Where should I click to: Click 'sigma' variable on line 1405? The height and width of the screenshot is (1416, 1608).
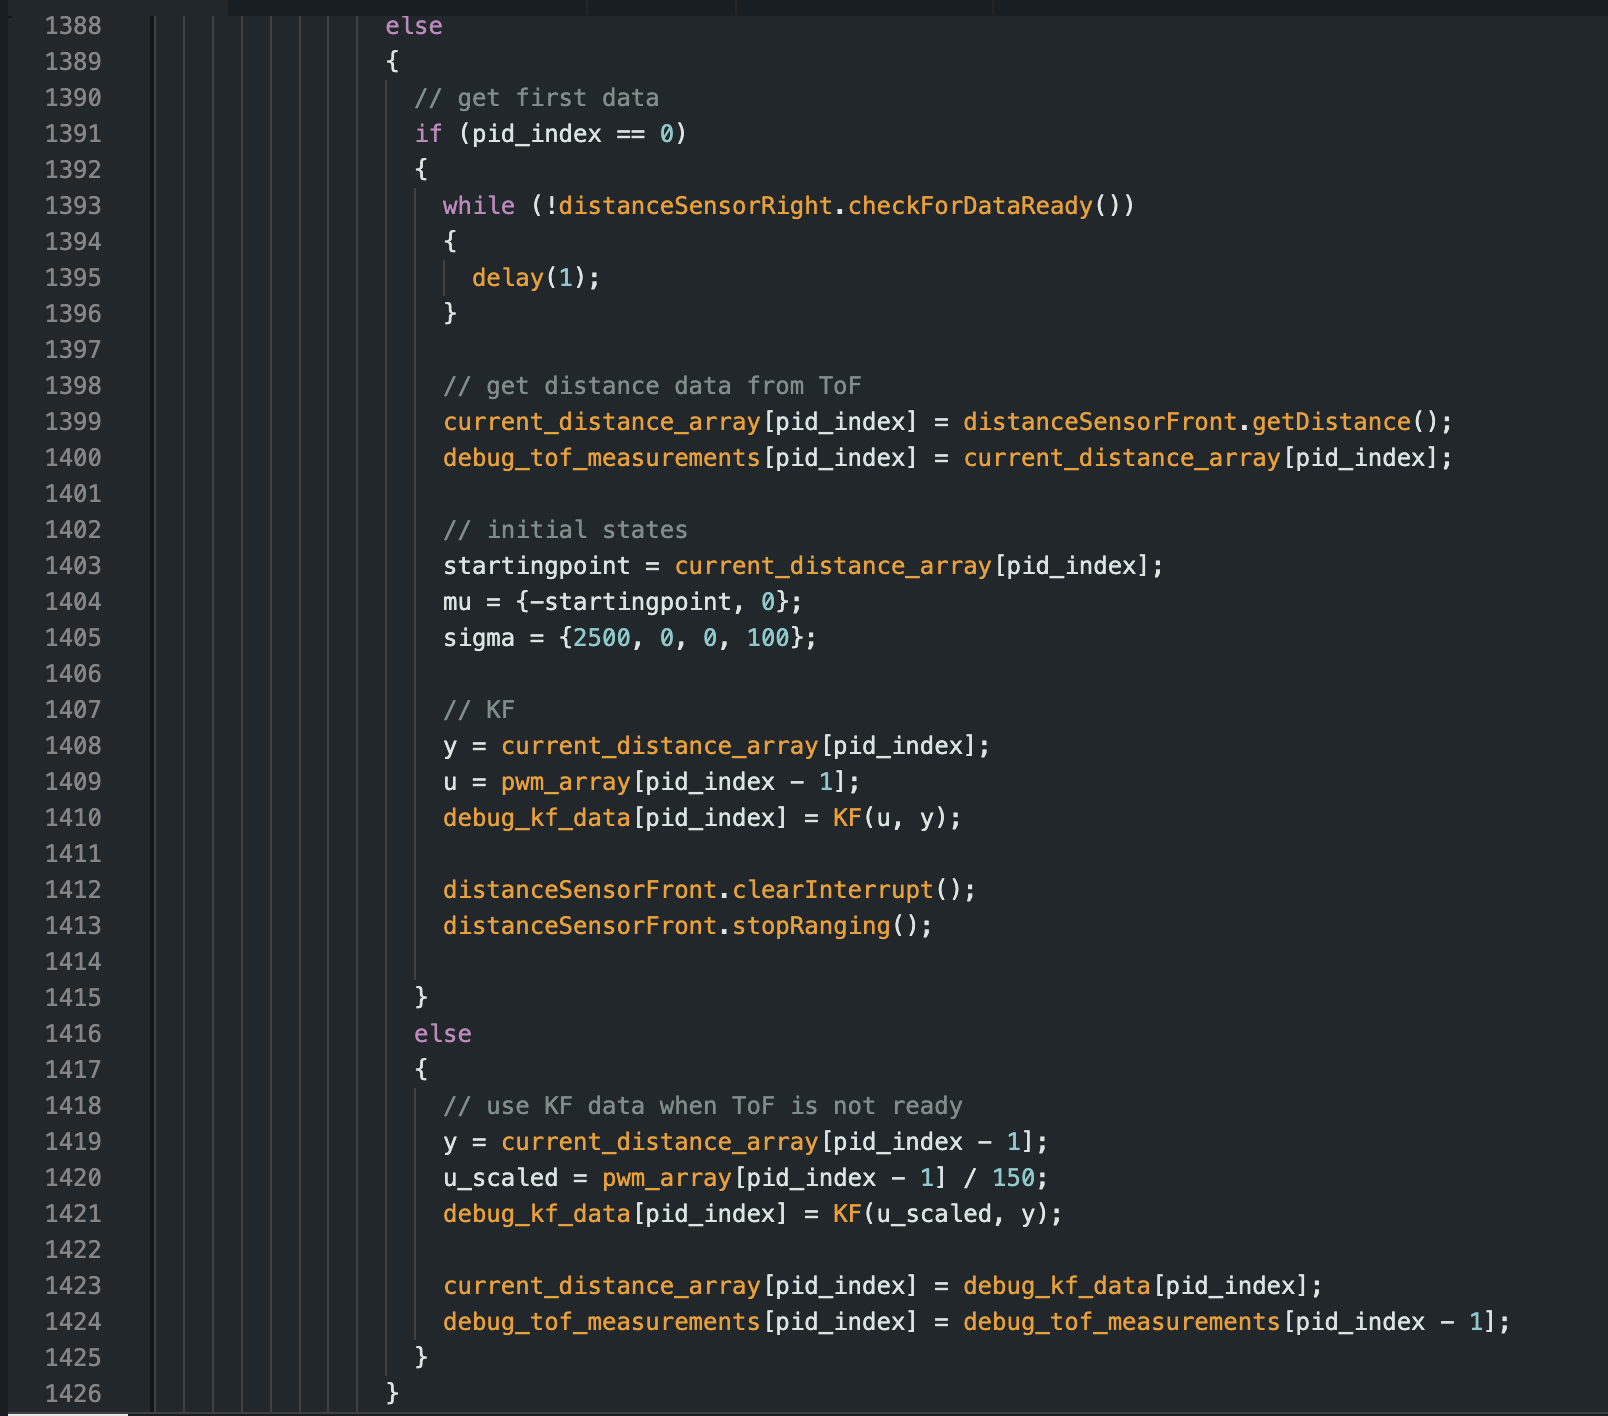(x=479, y=638)
